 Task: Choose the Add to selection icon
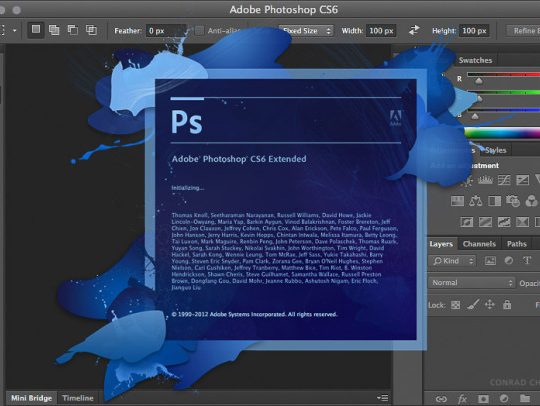tap(54, 30)
